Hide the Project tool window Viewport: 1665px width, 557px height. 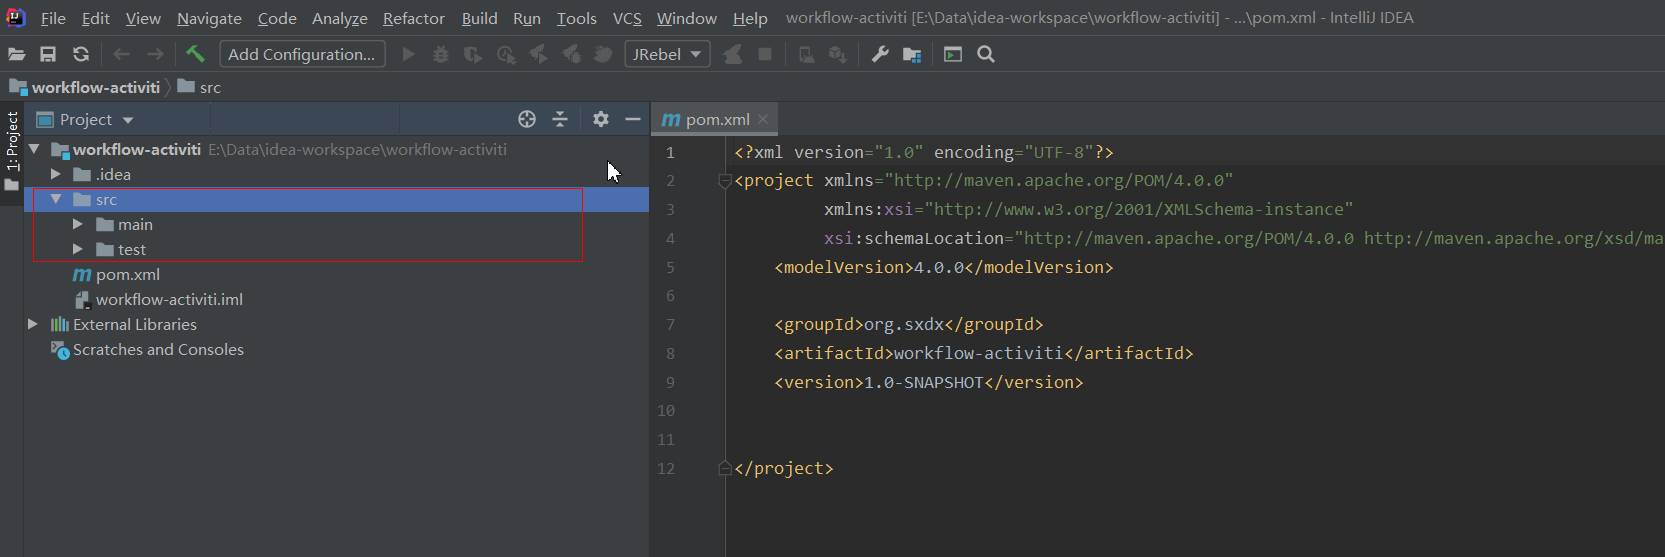click(x=633, y=119)
